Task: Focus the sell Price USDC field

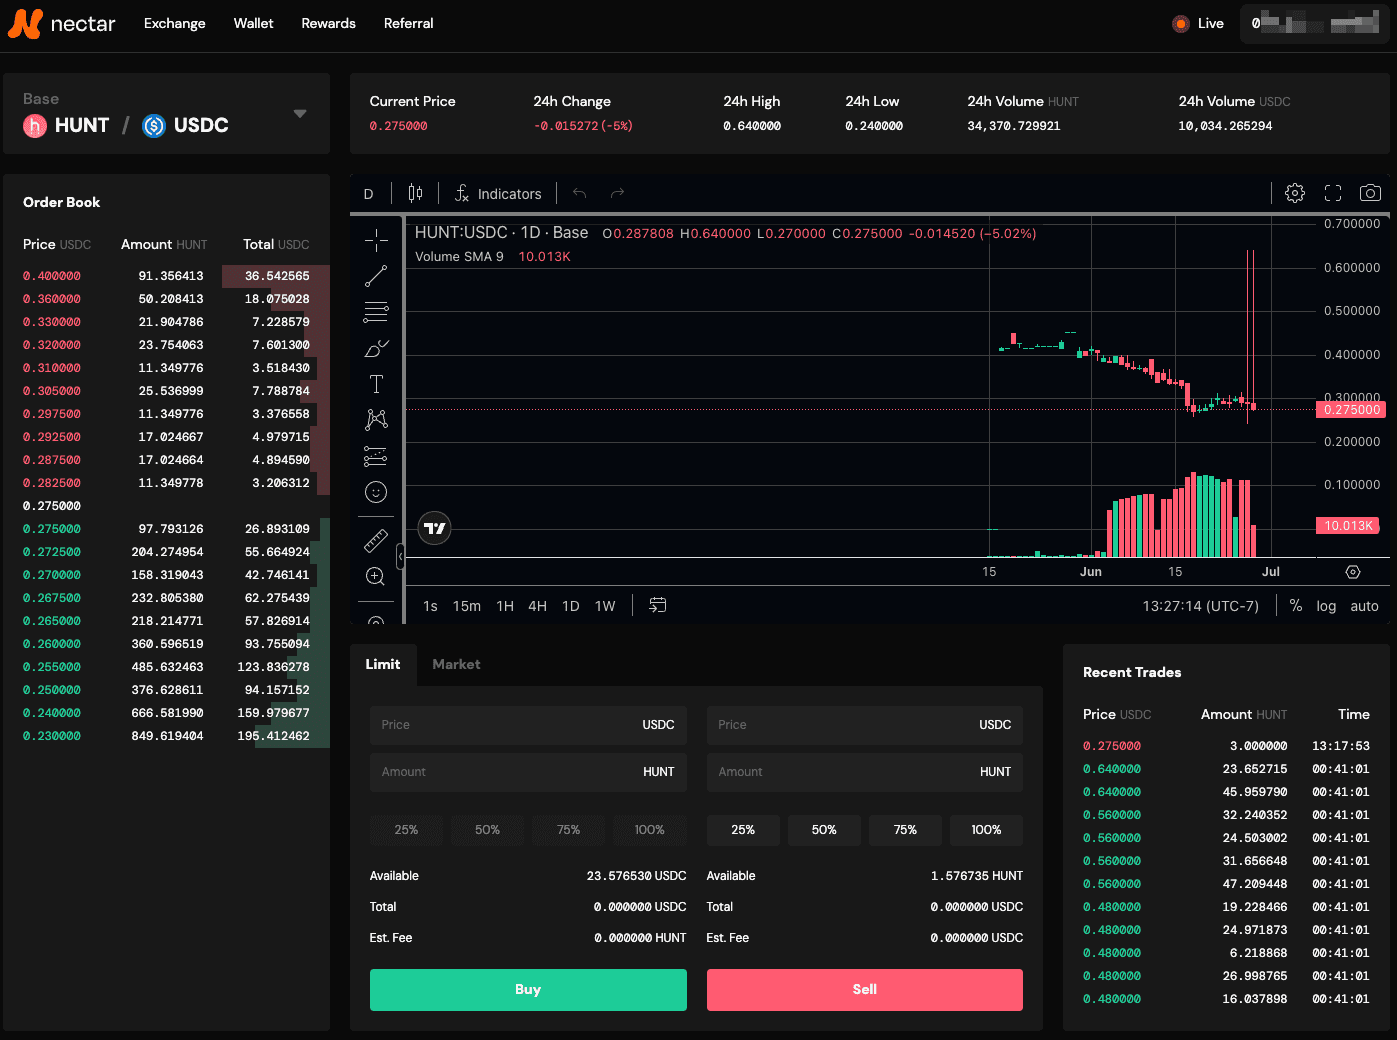Action: (x=865, y=725)
